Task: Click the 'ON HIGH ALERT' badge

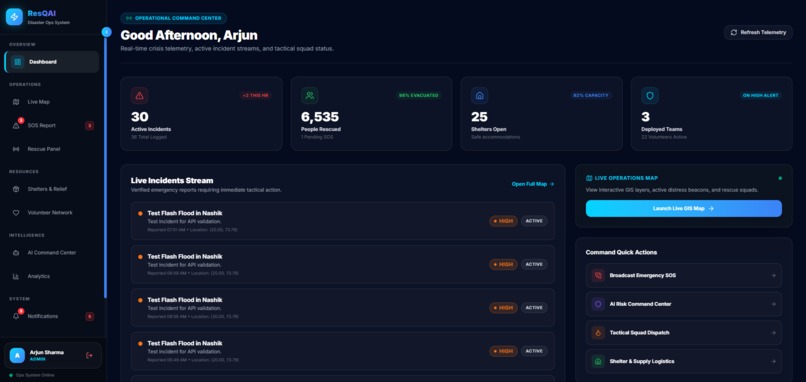Action: 761,96
